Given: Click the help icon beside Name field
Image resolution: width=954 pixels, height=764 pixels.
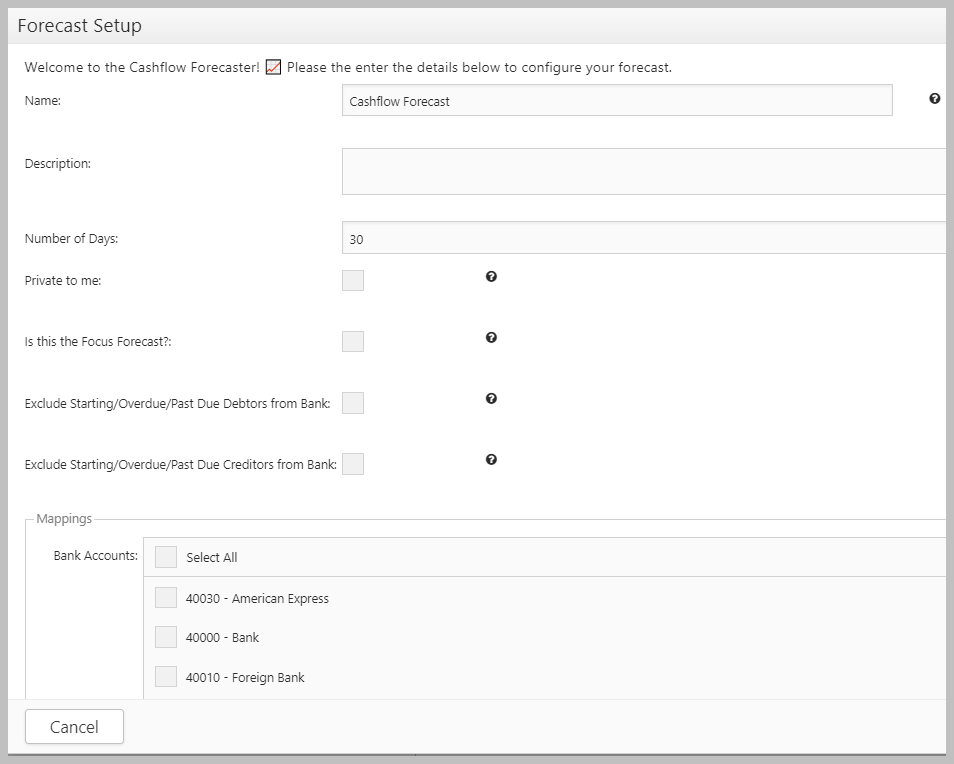Looking at the screenshot, I should pos(935,99).
